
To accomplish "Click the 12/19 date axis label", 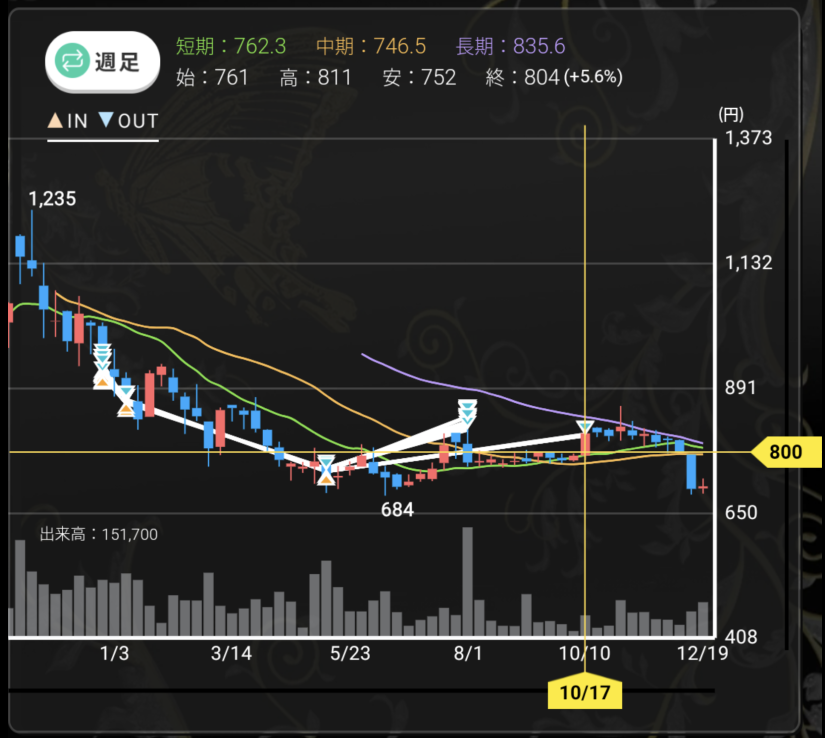I will 702,653.
